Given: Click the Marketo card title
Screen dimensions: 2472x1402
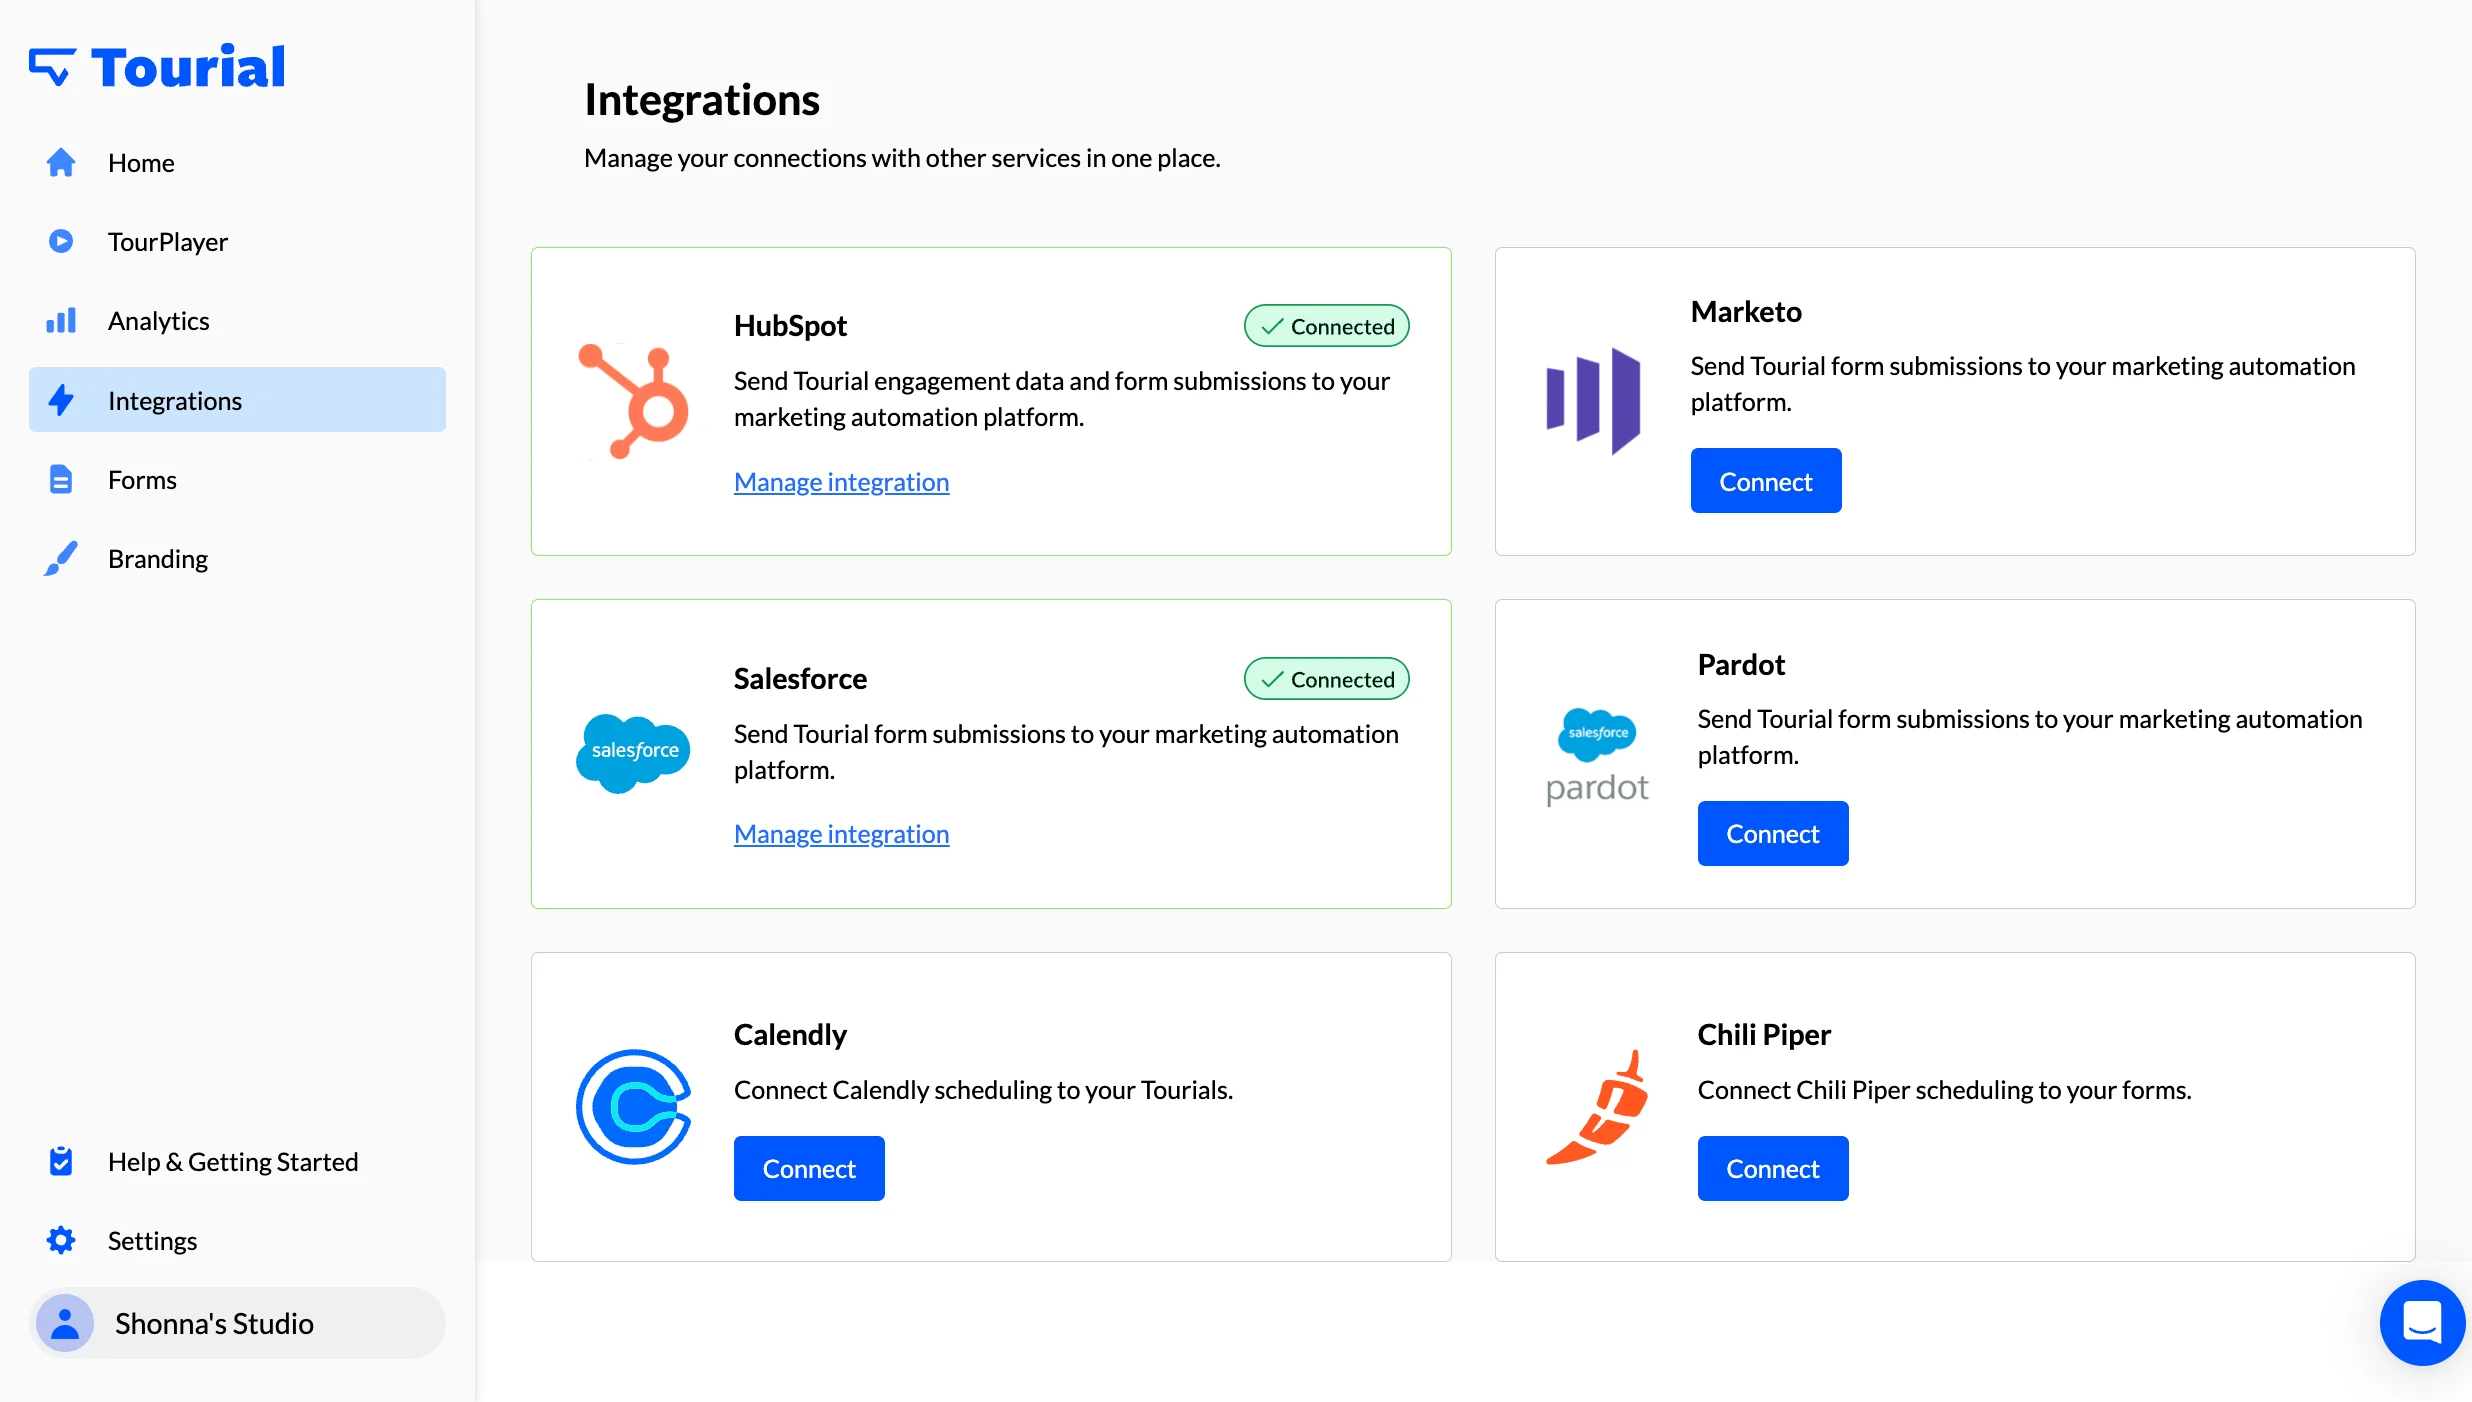Looking at the screenshot, I should [x=1746, y=312].
